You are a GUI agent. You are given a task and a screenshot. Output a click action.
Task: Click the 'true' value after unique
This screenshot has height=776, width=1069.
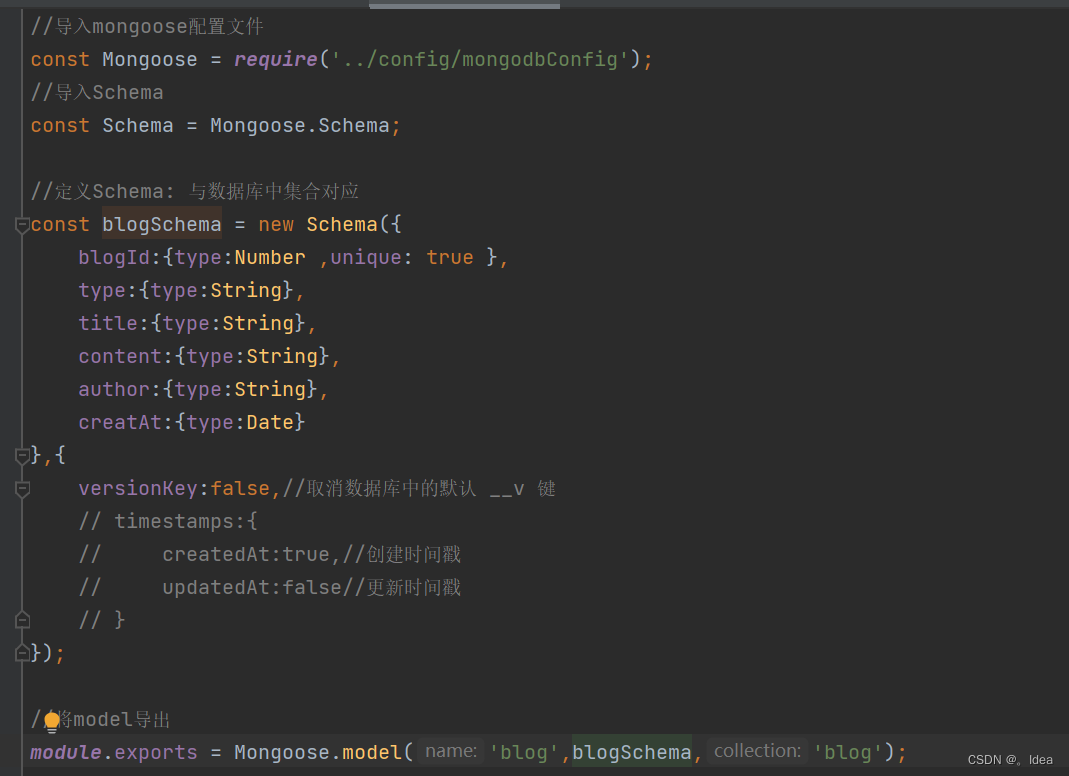click(x=450, y=258)
